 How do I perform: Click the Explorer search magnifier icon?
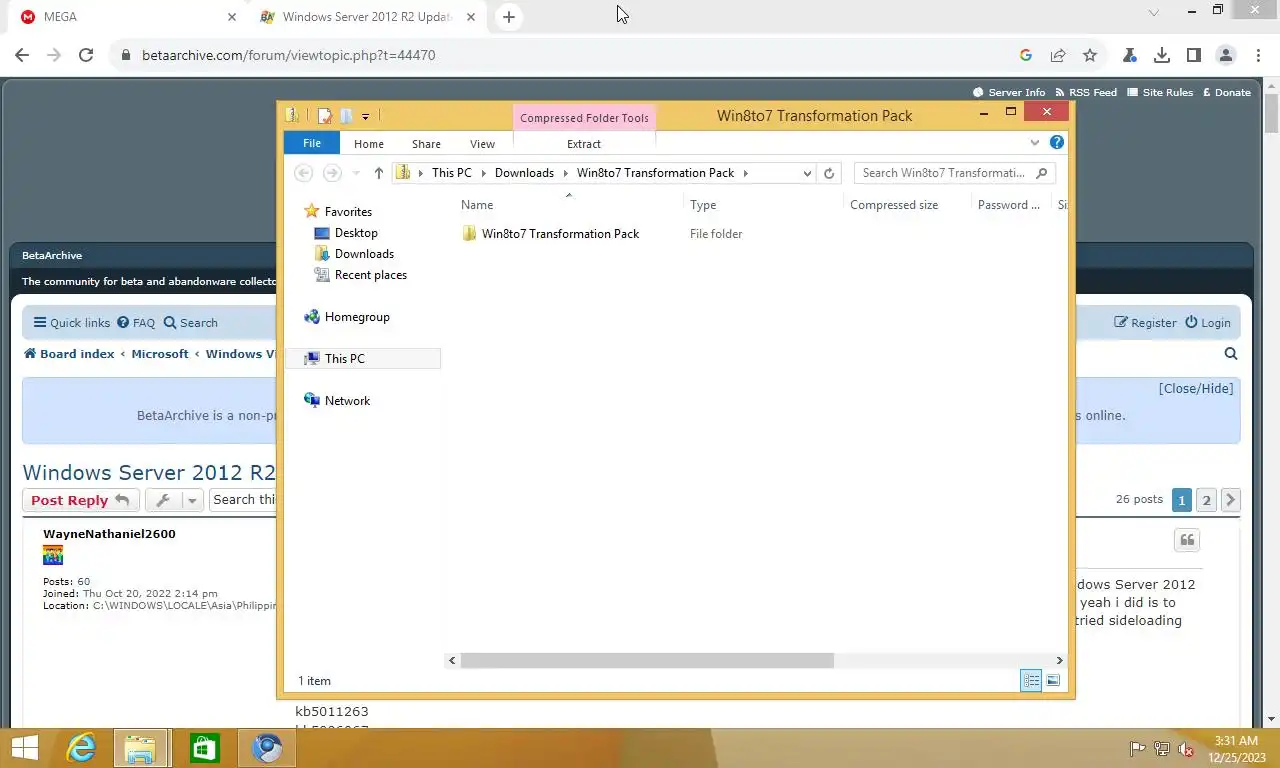pyautogui.click(x=1042, y=173)
